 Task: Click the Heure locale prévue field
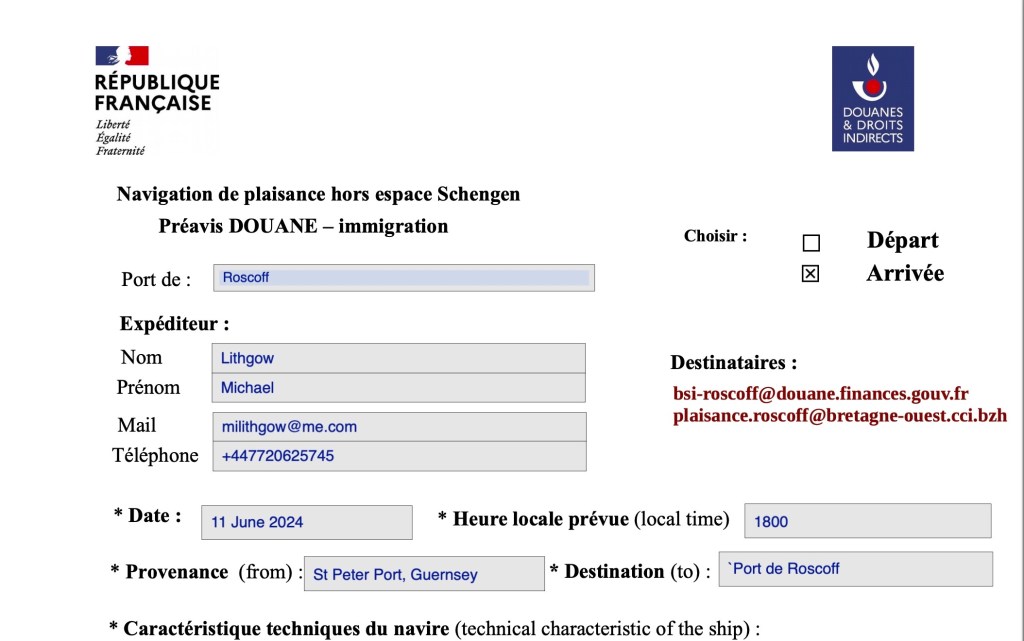point(867,521)
